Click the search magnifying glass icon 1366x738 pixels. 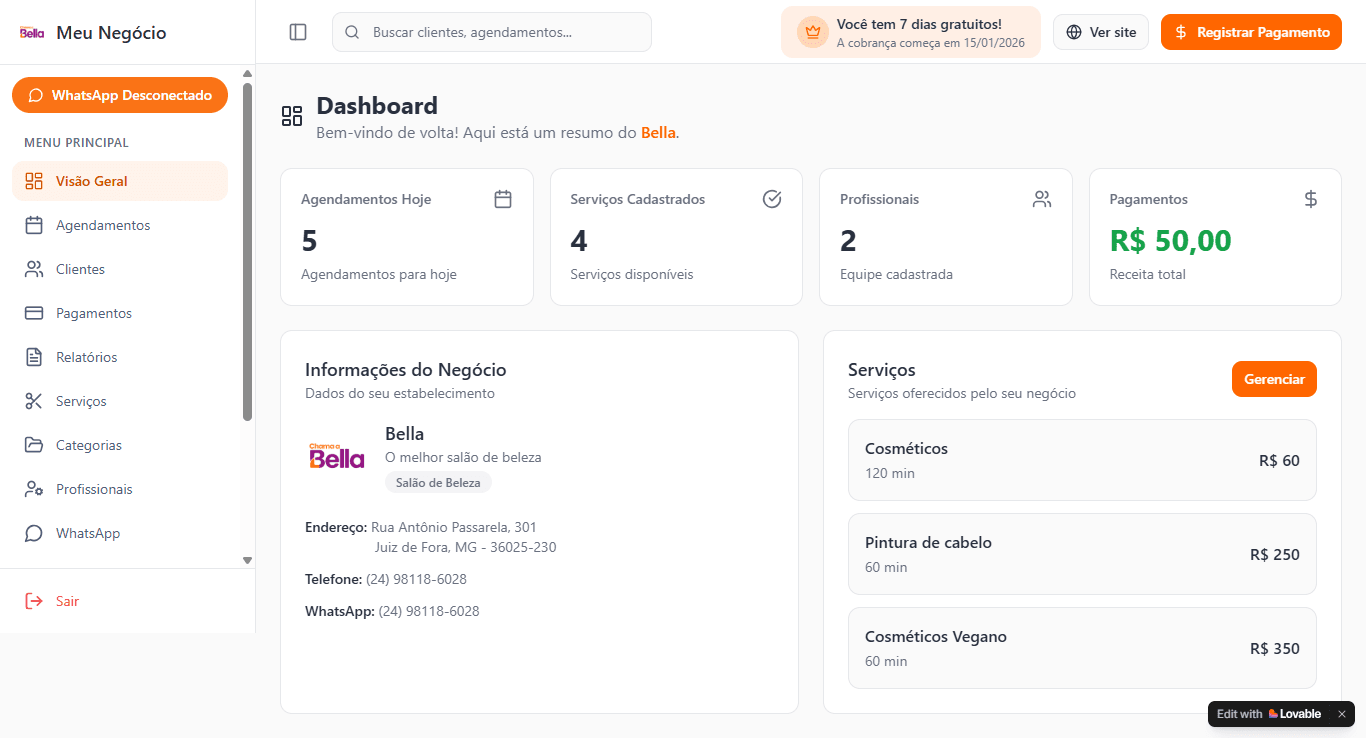coord(351,31)
